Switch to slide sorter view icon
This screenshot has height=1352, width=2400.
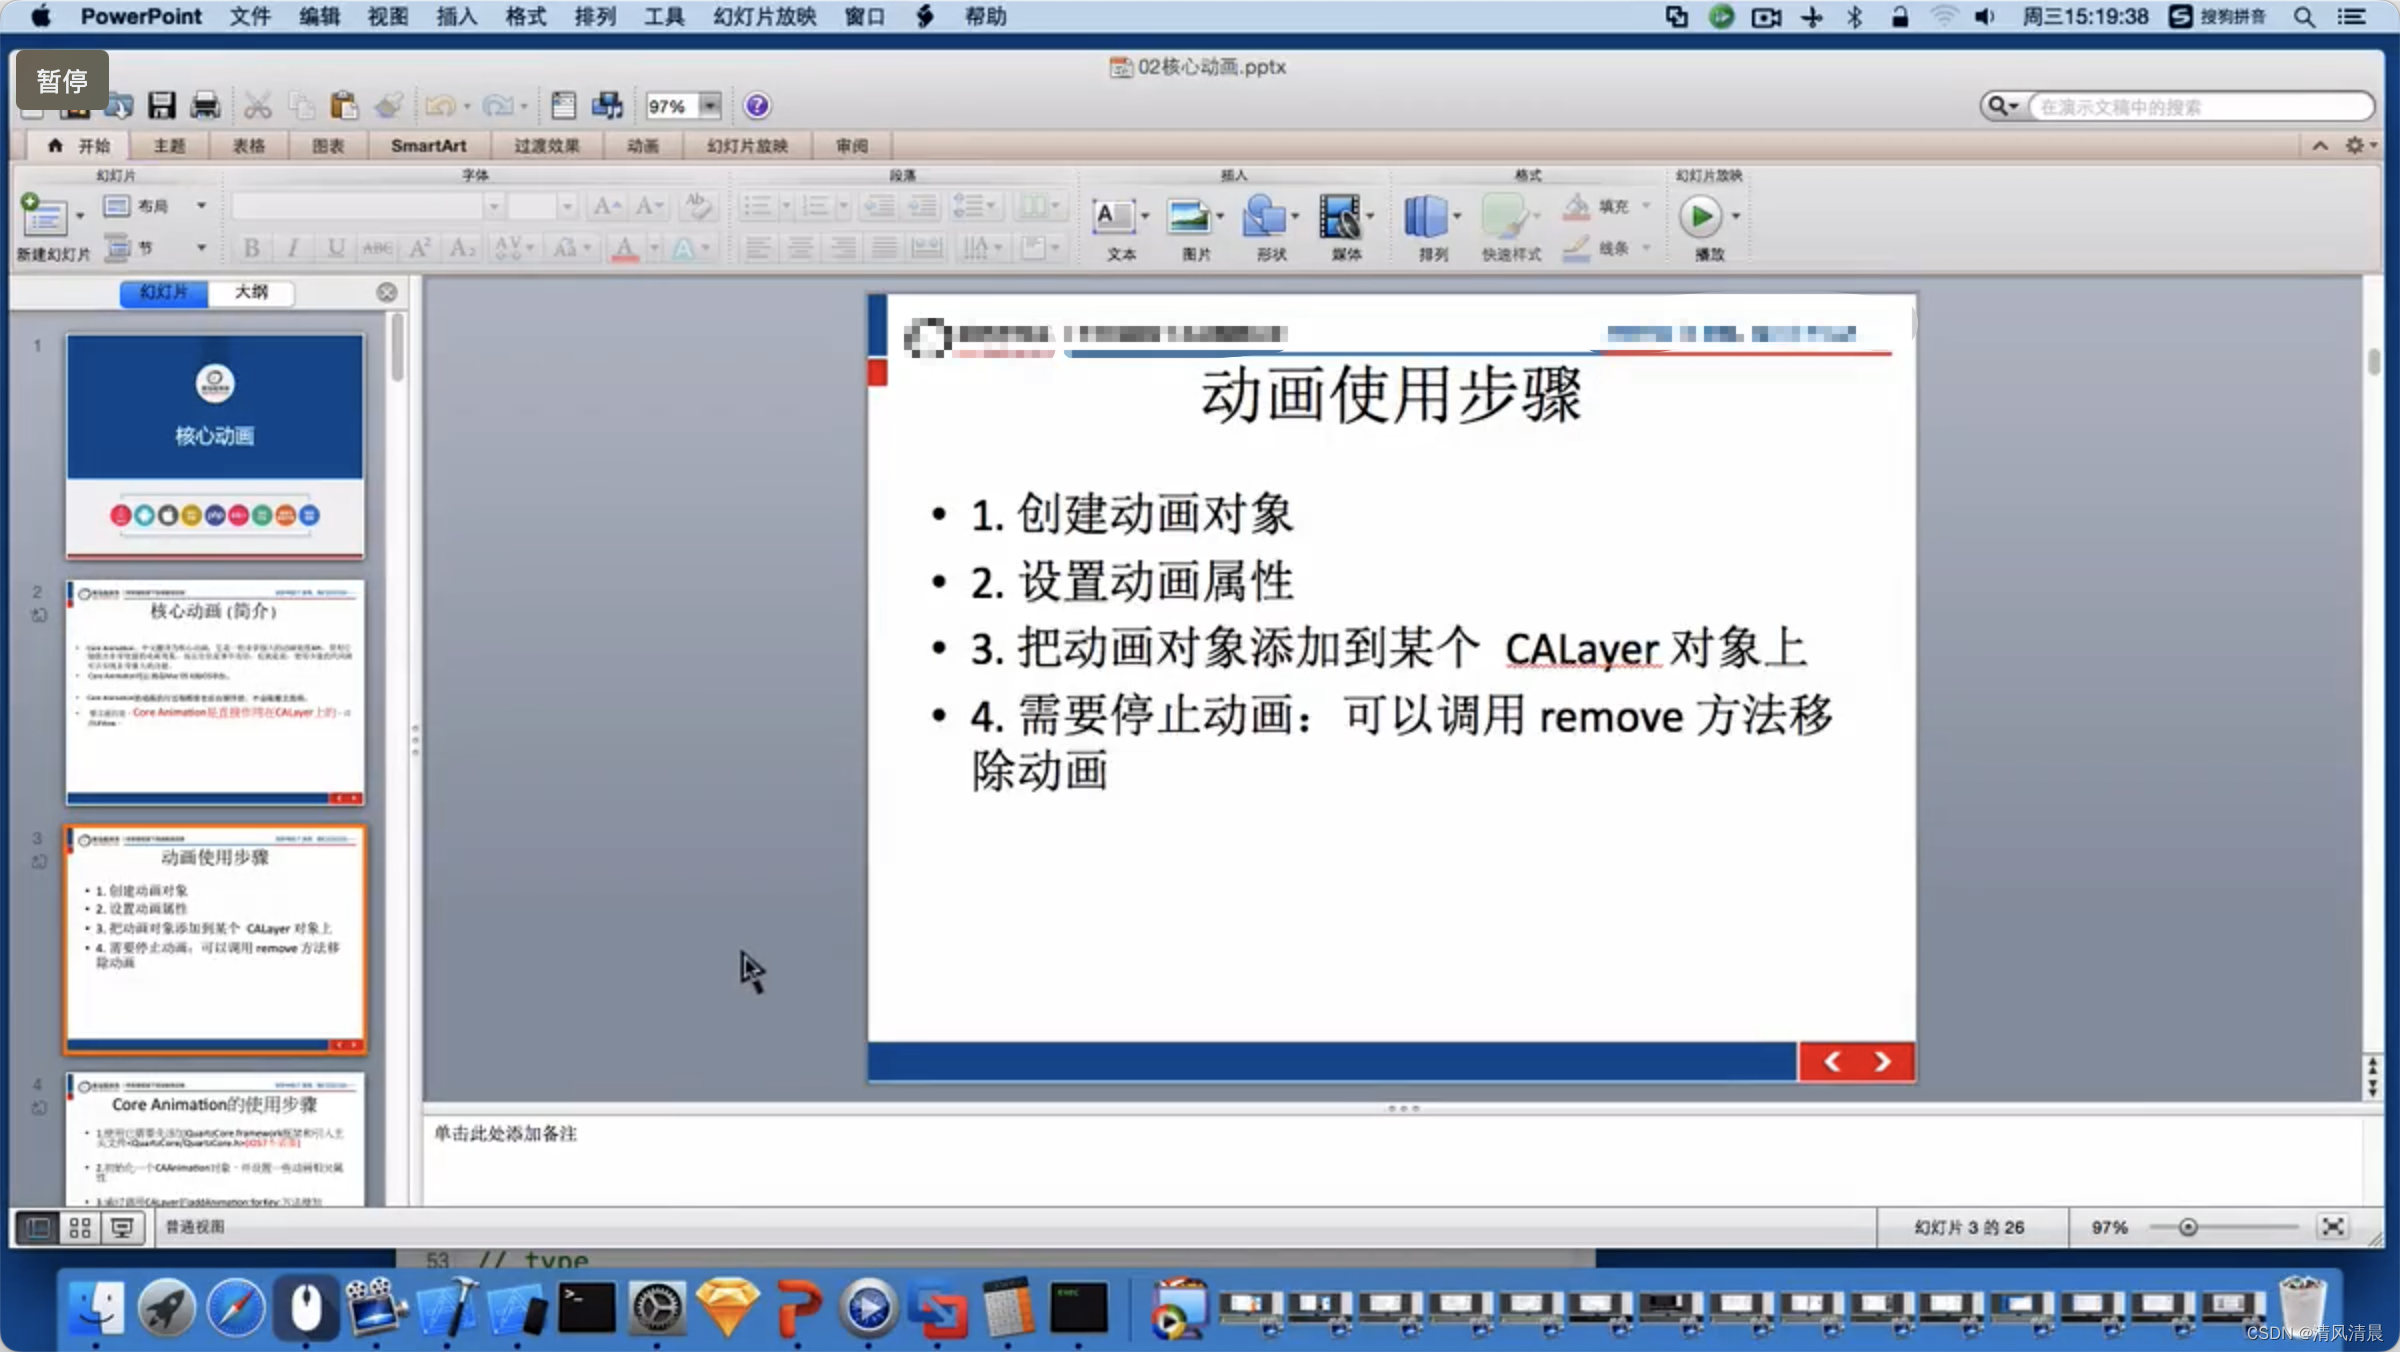click(x=80, y=1227)
